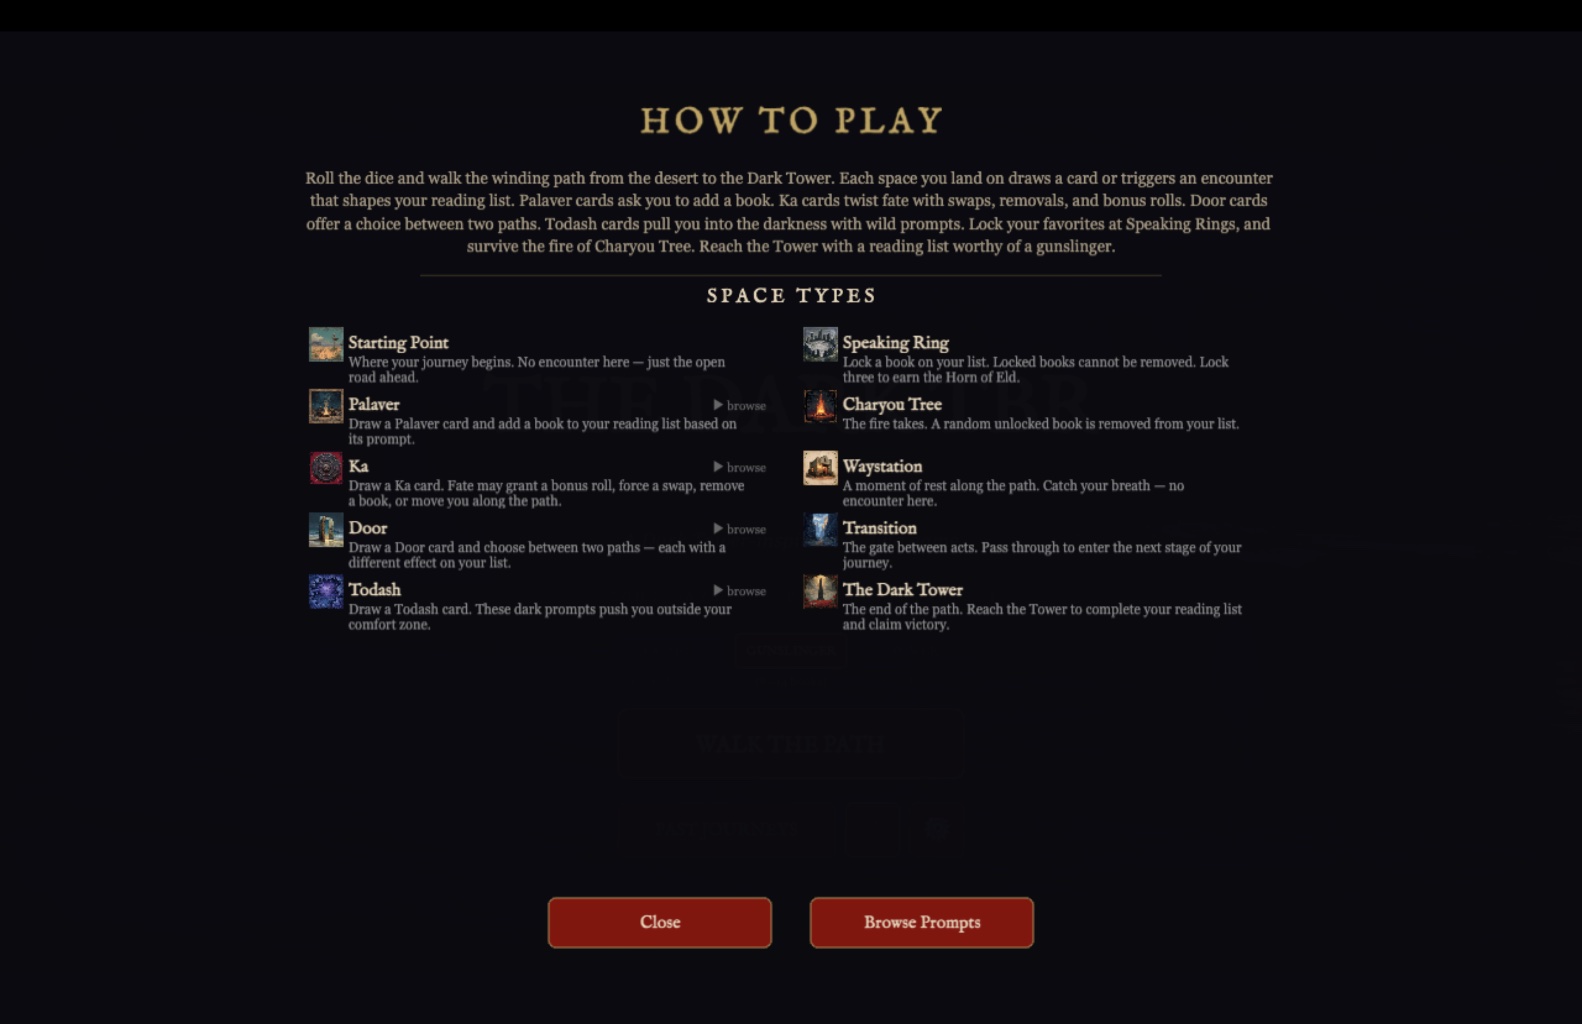Click the Waystation building icon
This screenshot has height=1024, width=1582.
point(820,468)
